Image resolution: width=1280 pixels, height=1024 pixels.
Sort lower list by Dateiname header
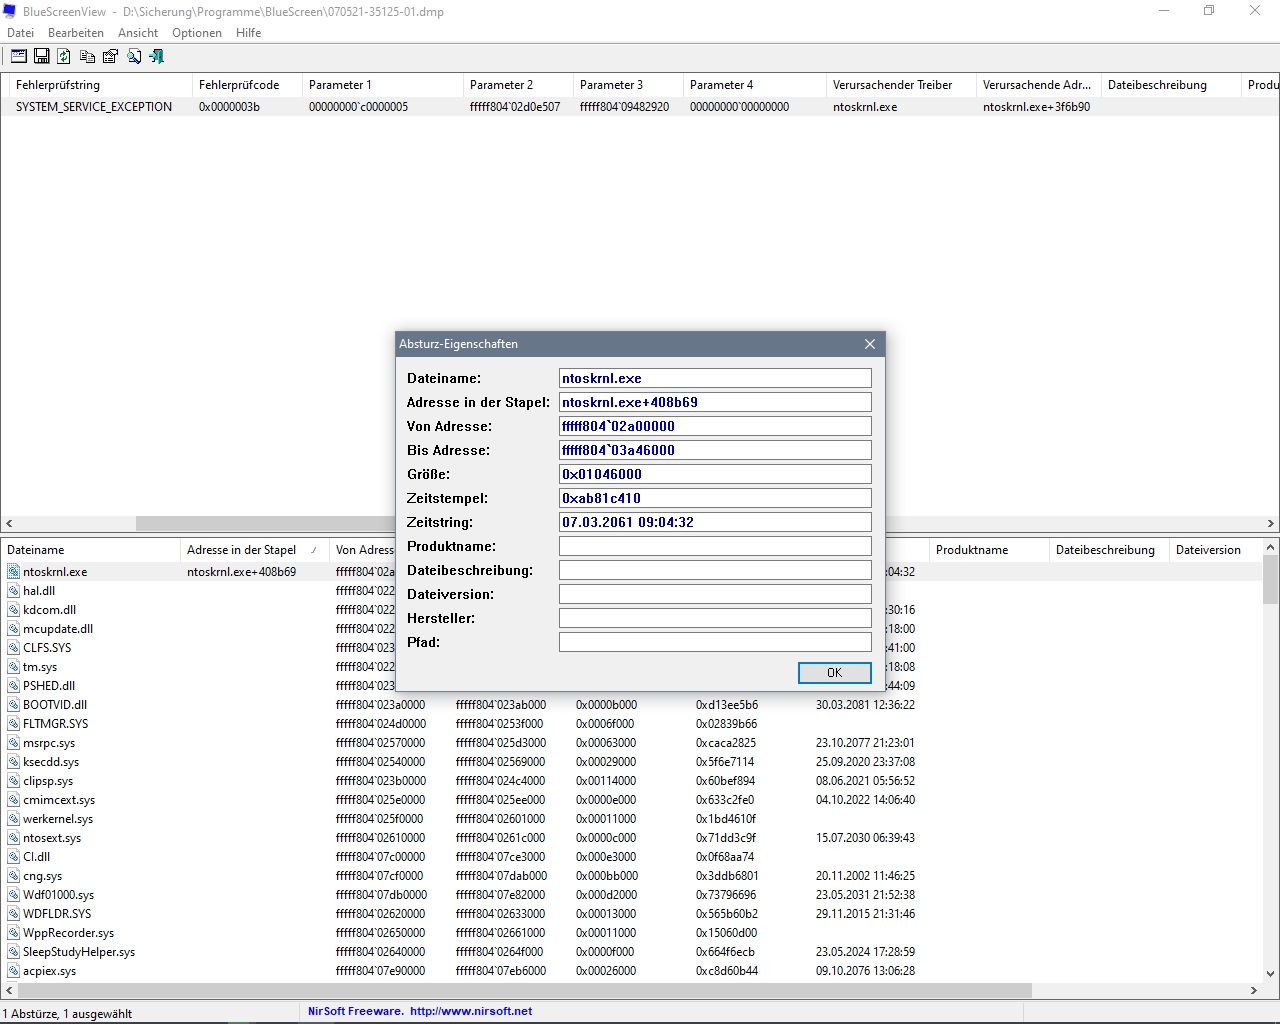pos(91,550)
